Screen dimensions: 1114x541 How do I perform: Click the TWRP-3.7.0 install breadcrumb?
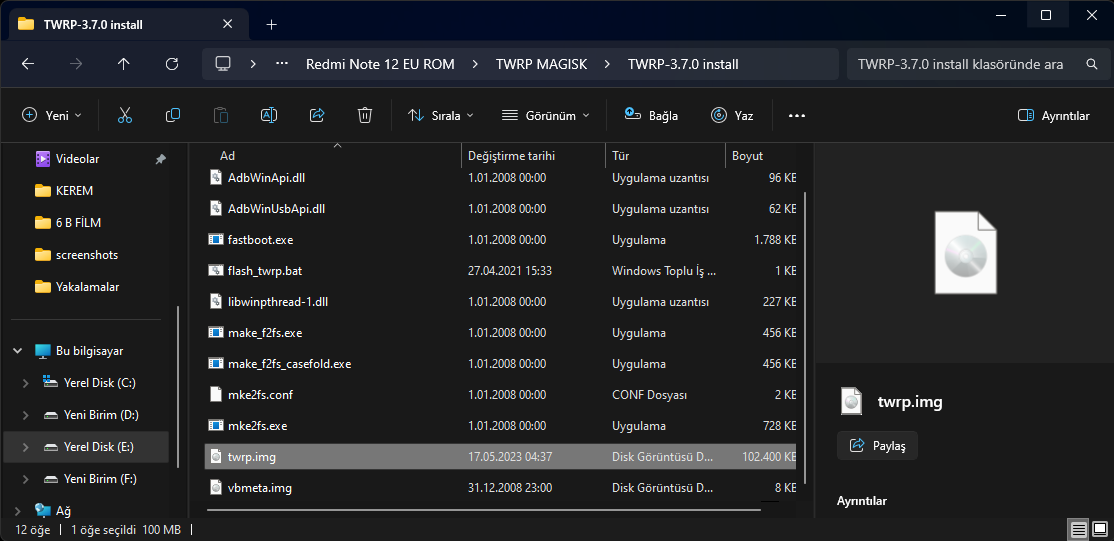(683, 64)
